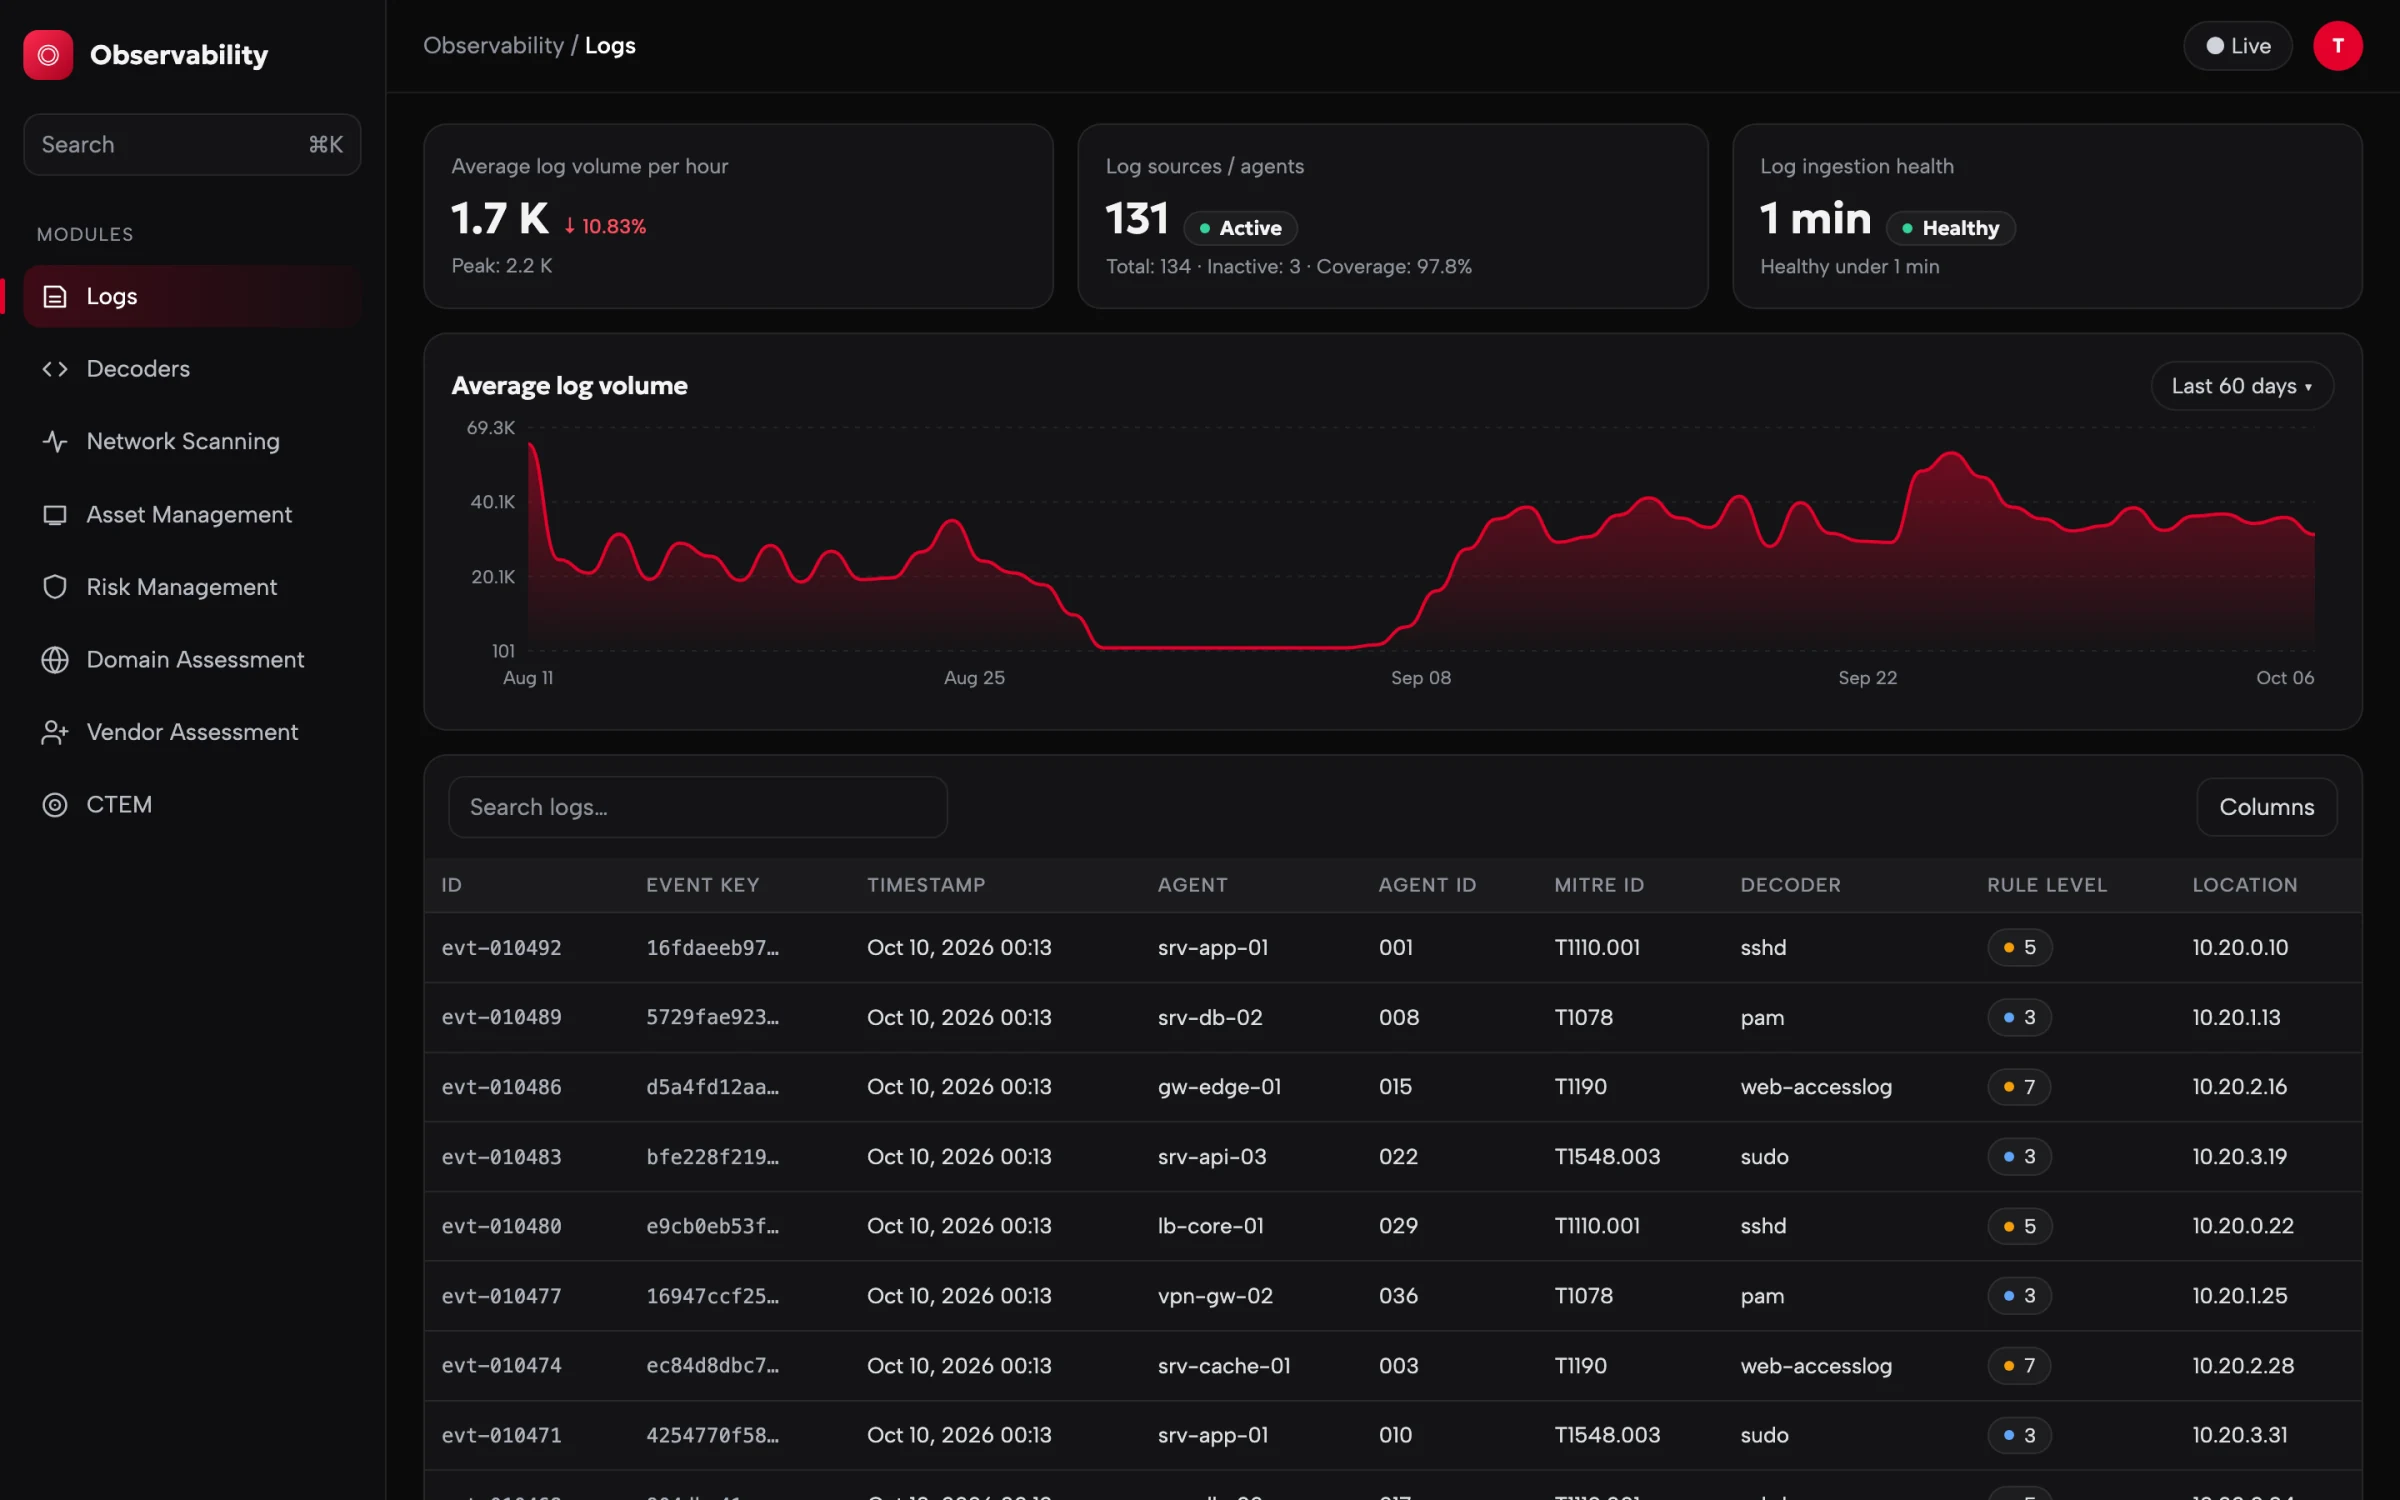Image resolution: width=2400 pixels, height=1500 pixels.
Task: Navigate to Risk Management
Action: click(192, 587)
